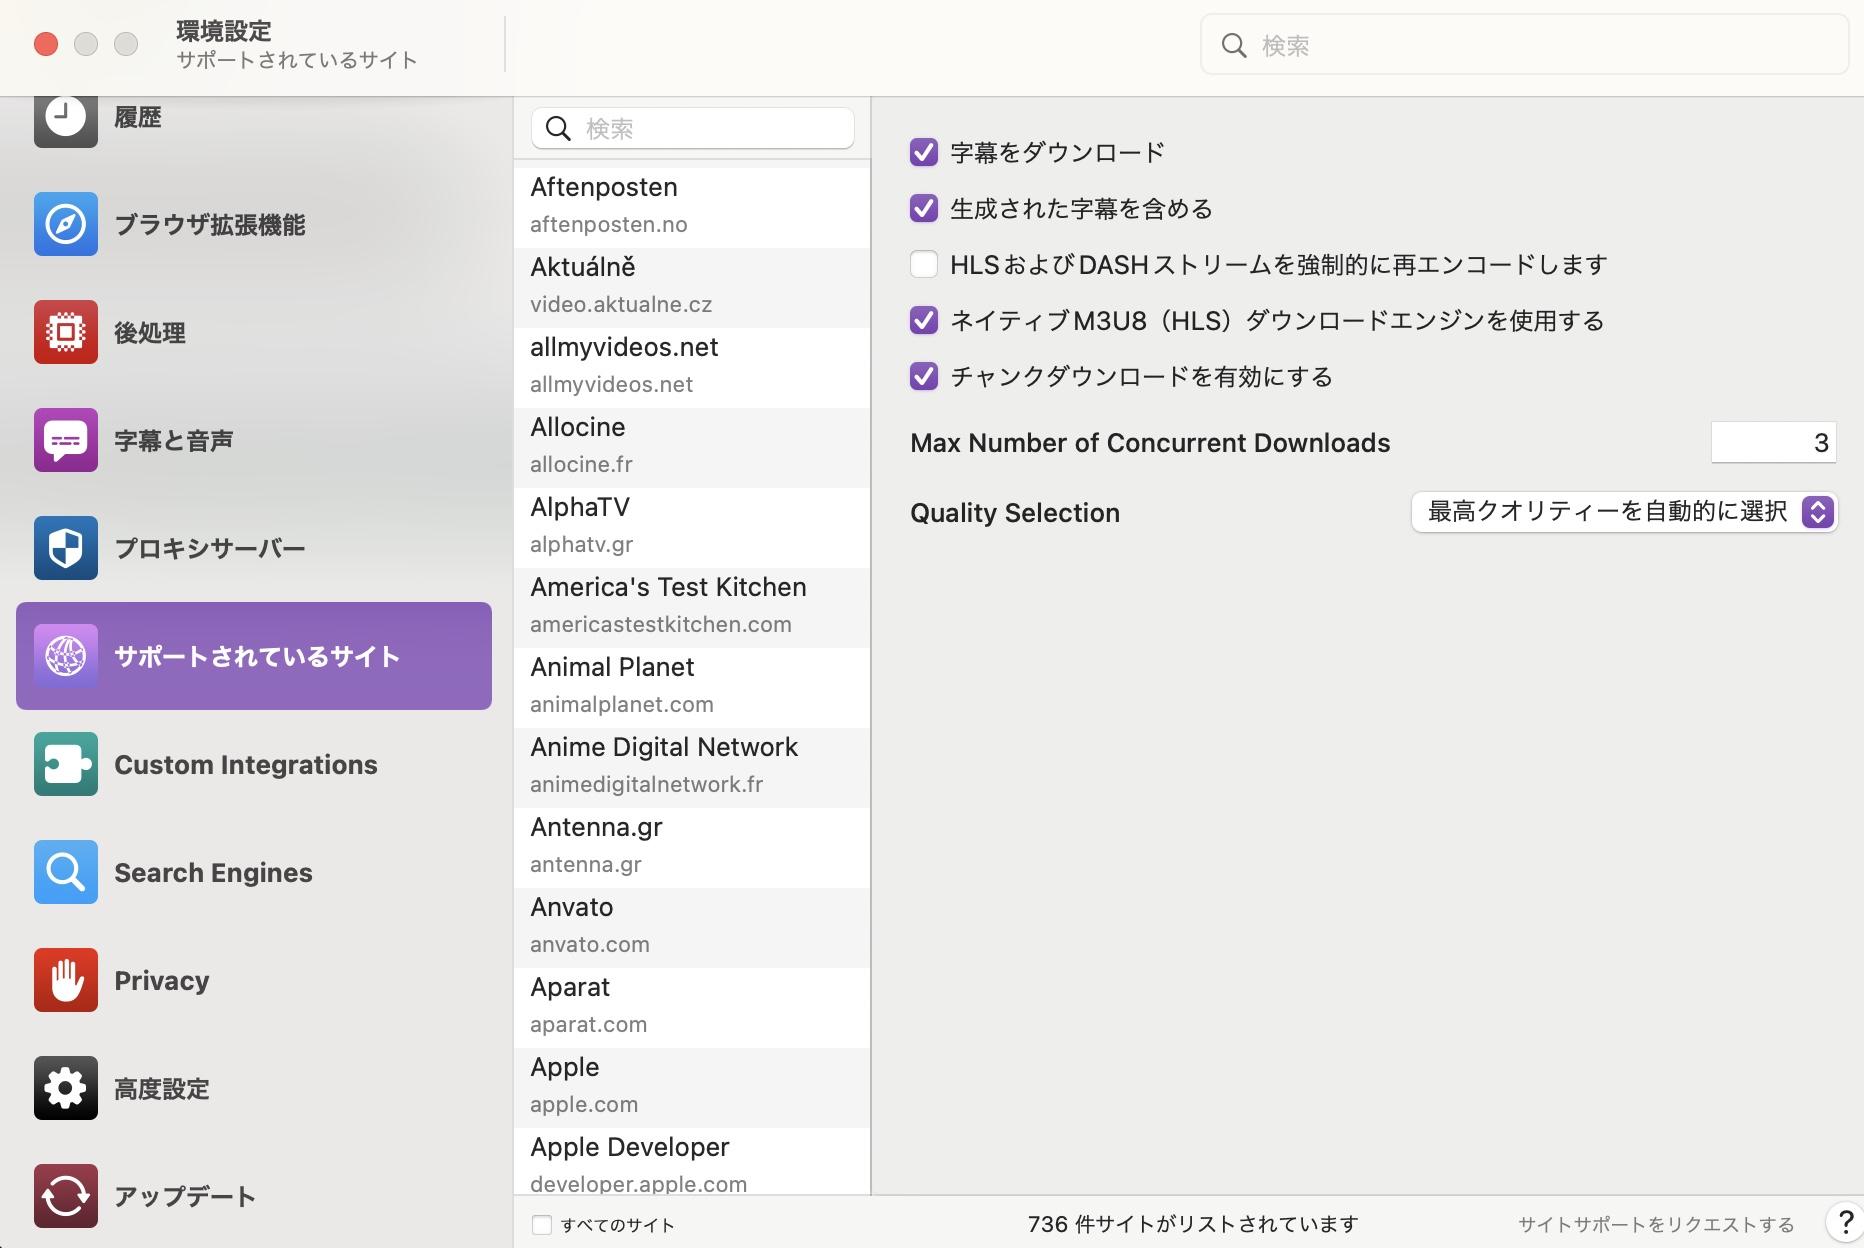This screenshot has height=1248, width=1864.
Task: Click the Quality Selection label
Action: click(x=1015, y=513)
